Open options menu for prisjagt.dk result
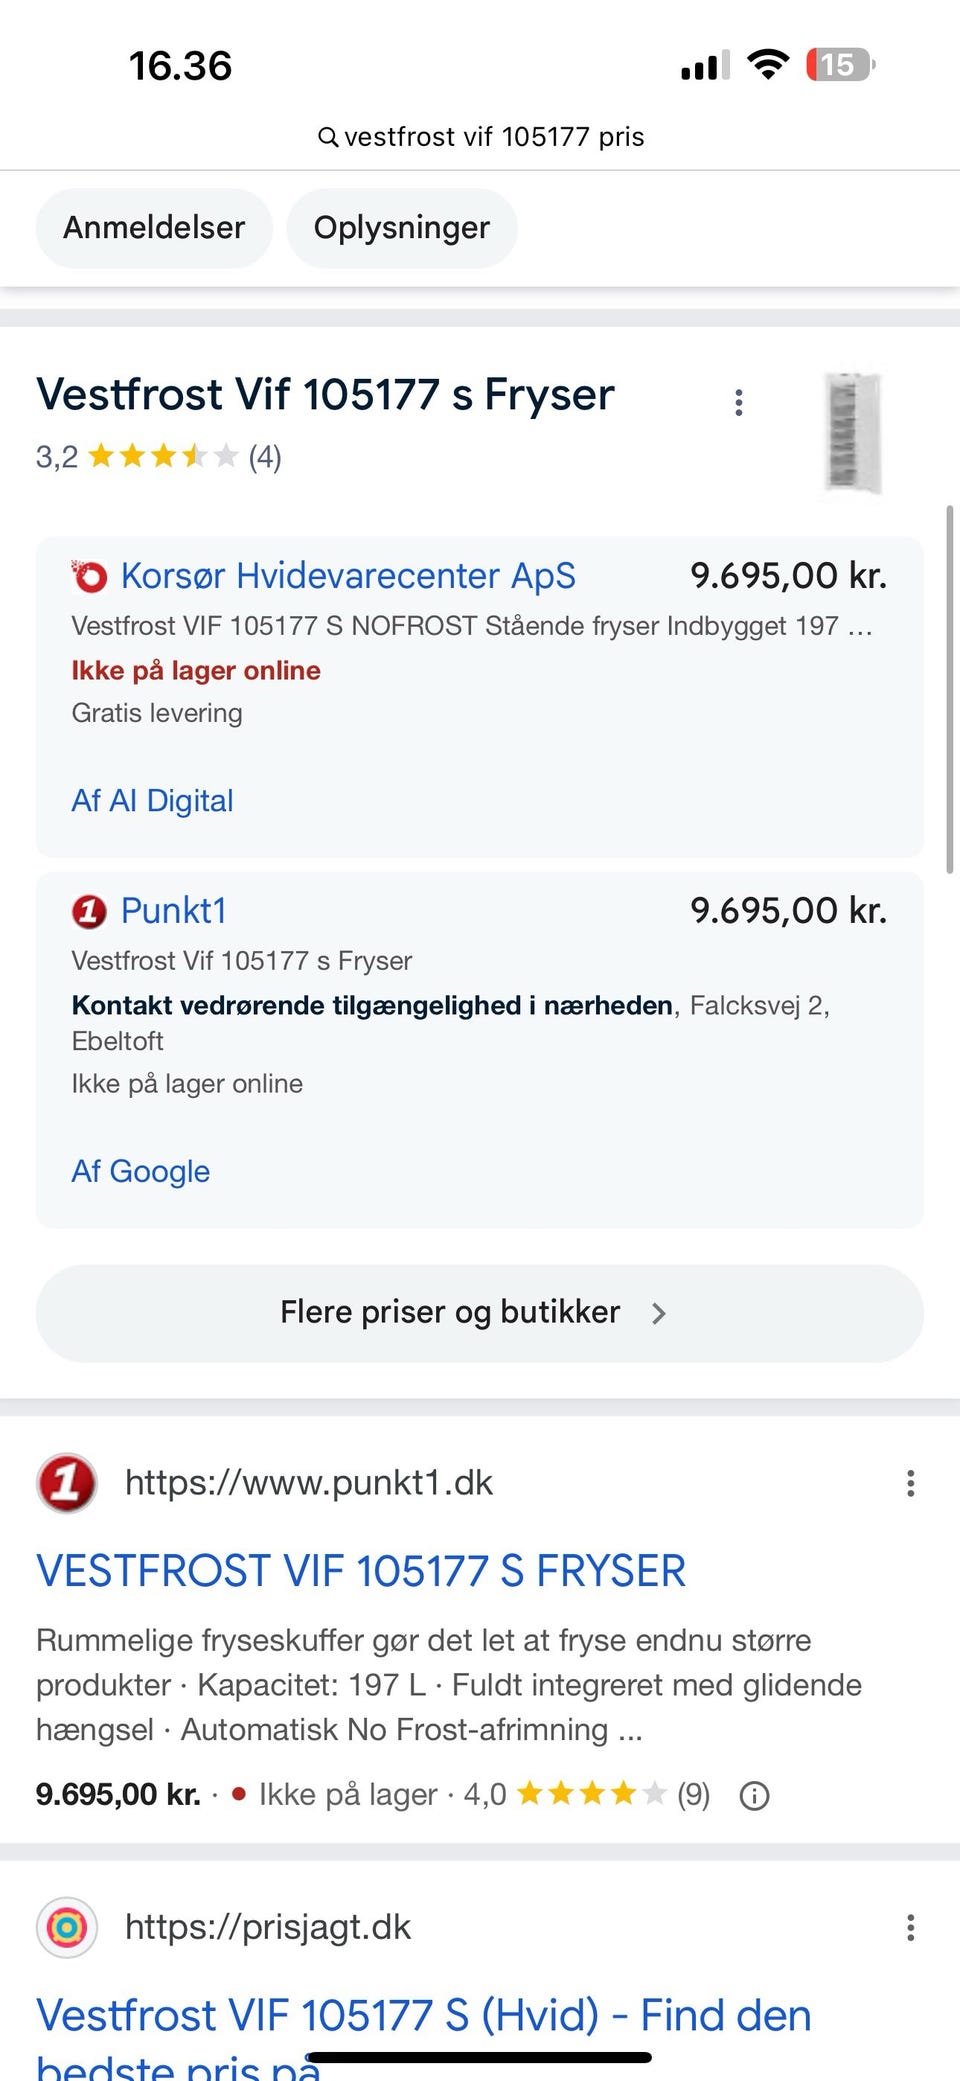Viewport: 960px width, 2081px height. coord(910,1927)
